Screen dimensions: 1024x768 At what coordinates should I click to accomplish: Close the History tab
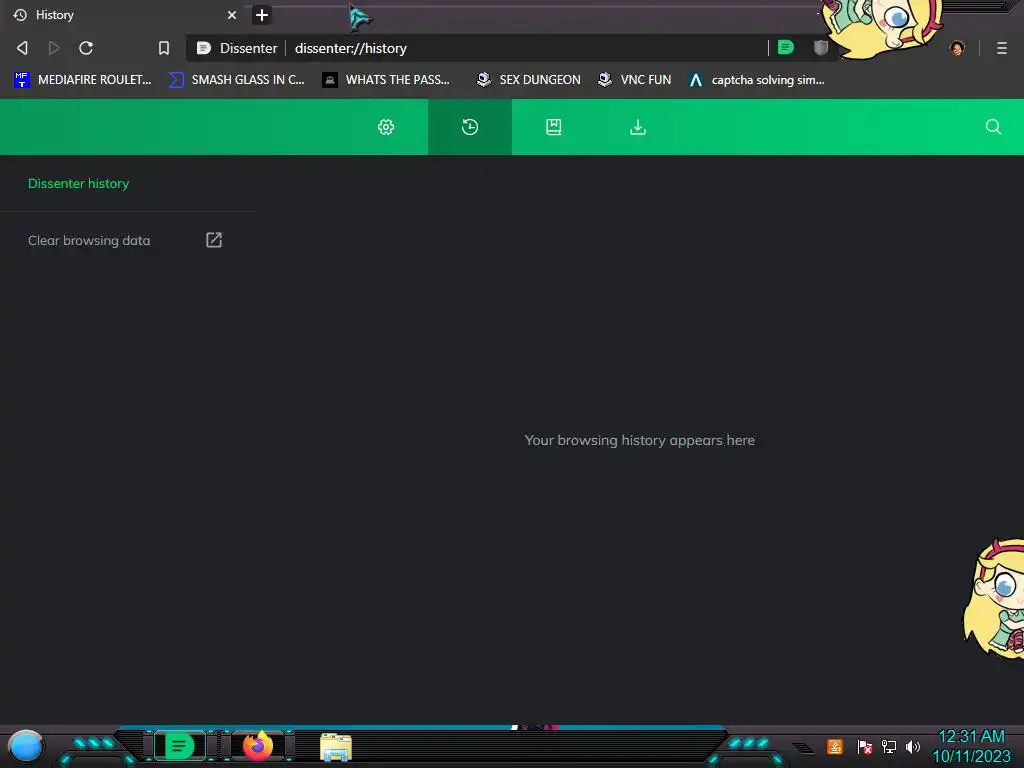pyautogui.click(x=232, y=15)
